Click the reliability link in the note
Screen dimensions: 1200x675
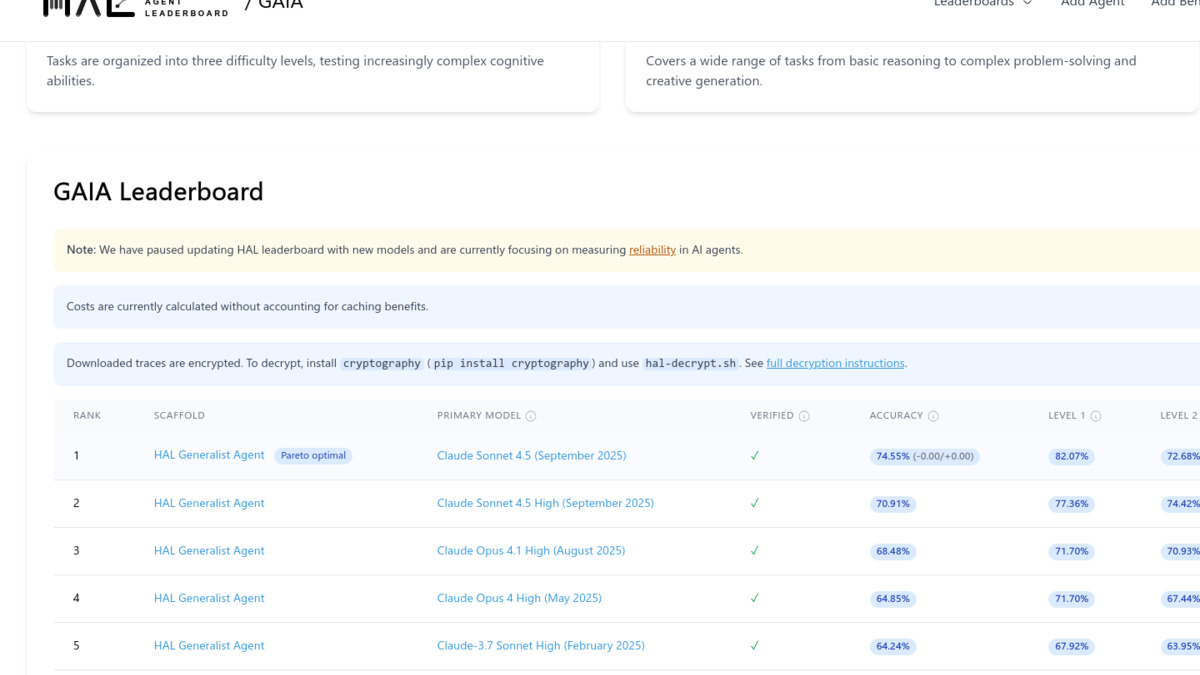coord(652,250)
